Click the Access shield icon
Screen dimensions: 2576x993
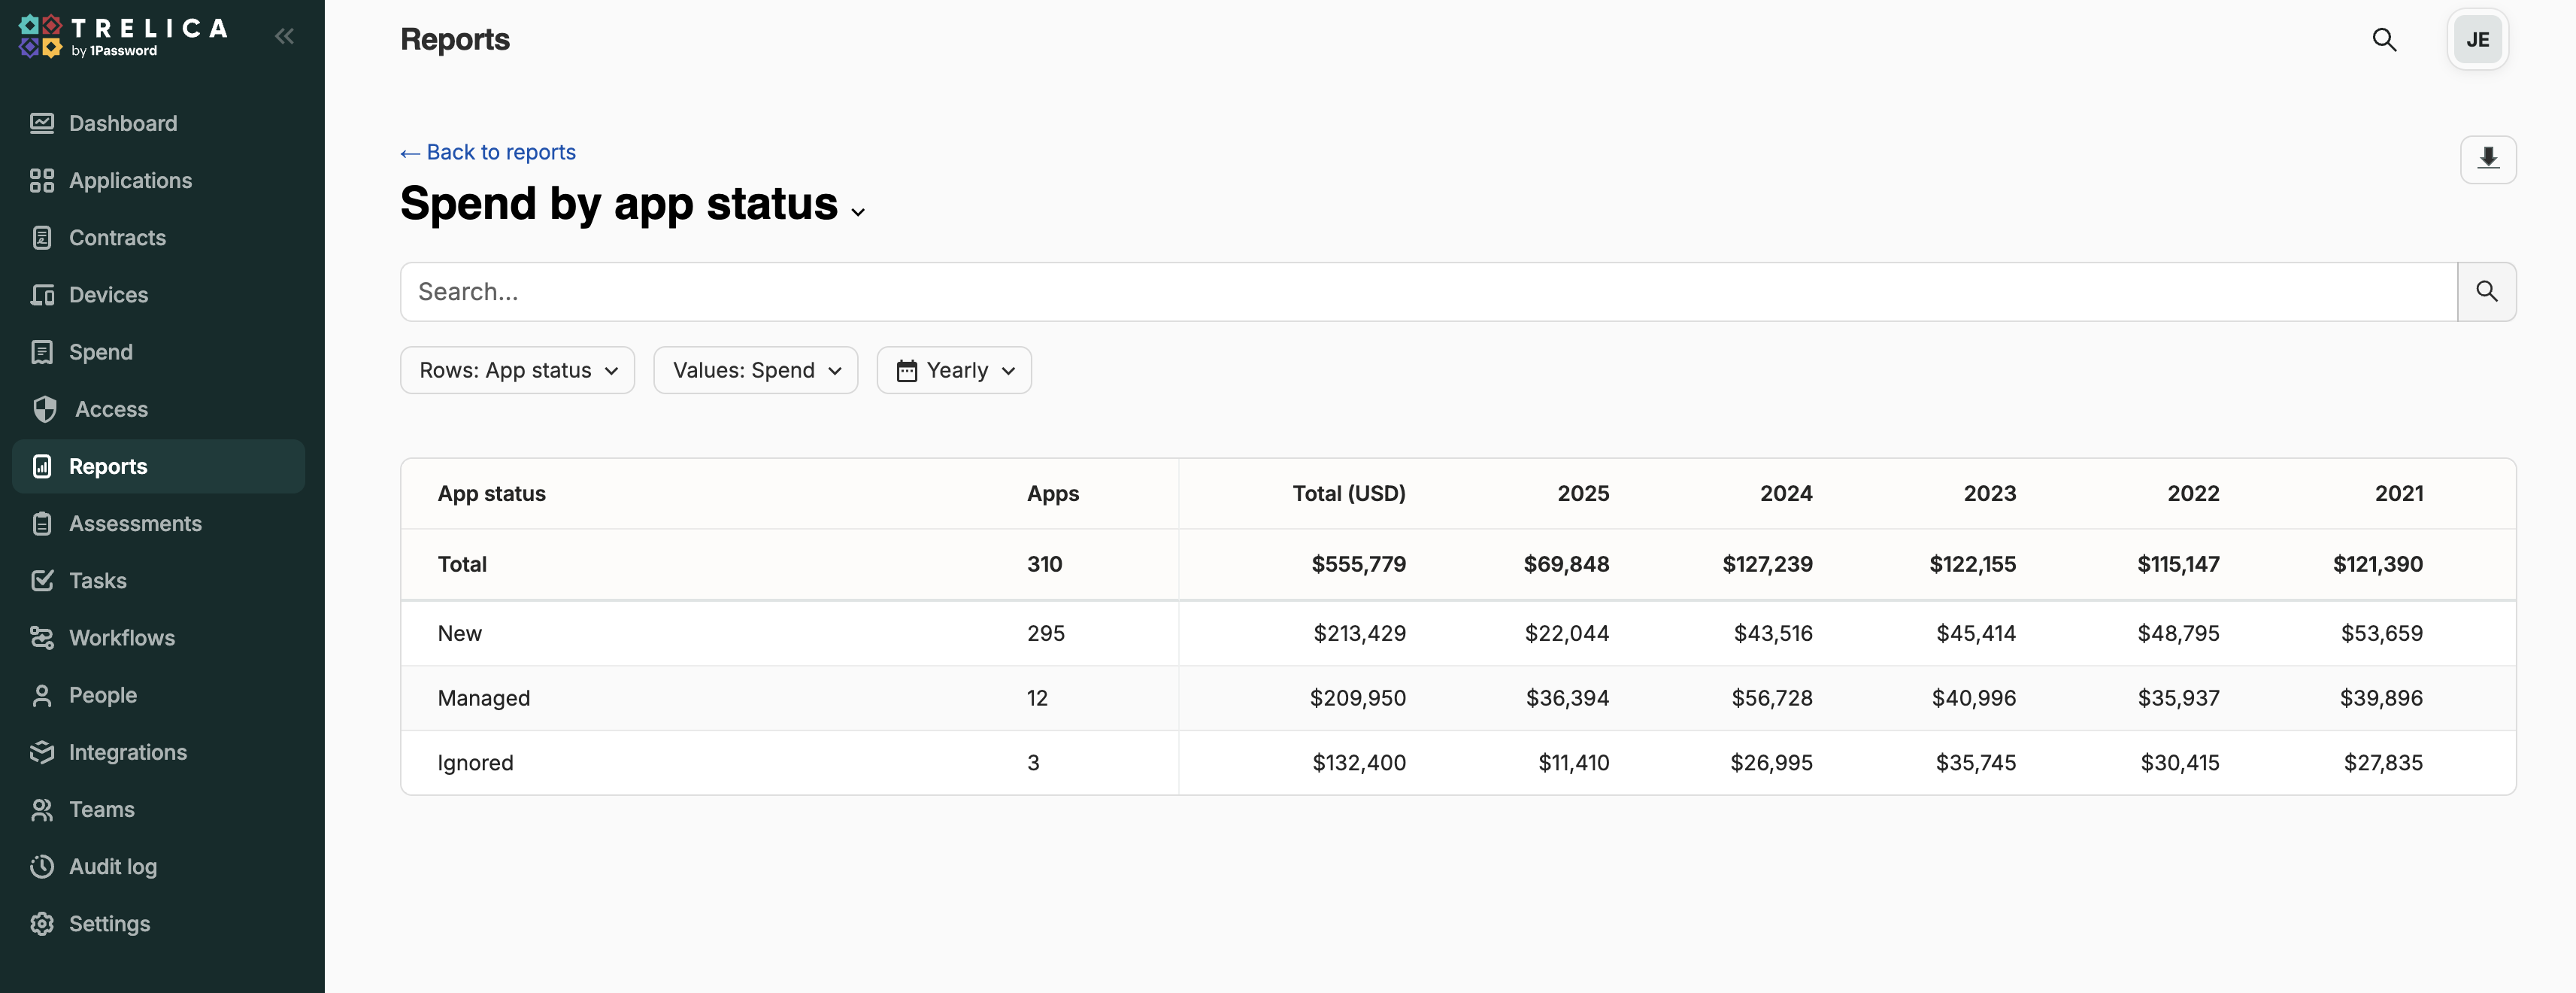45,409
